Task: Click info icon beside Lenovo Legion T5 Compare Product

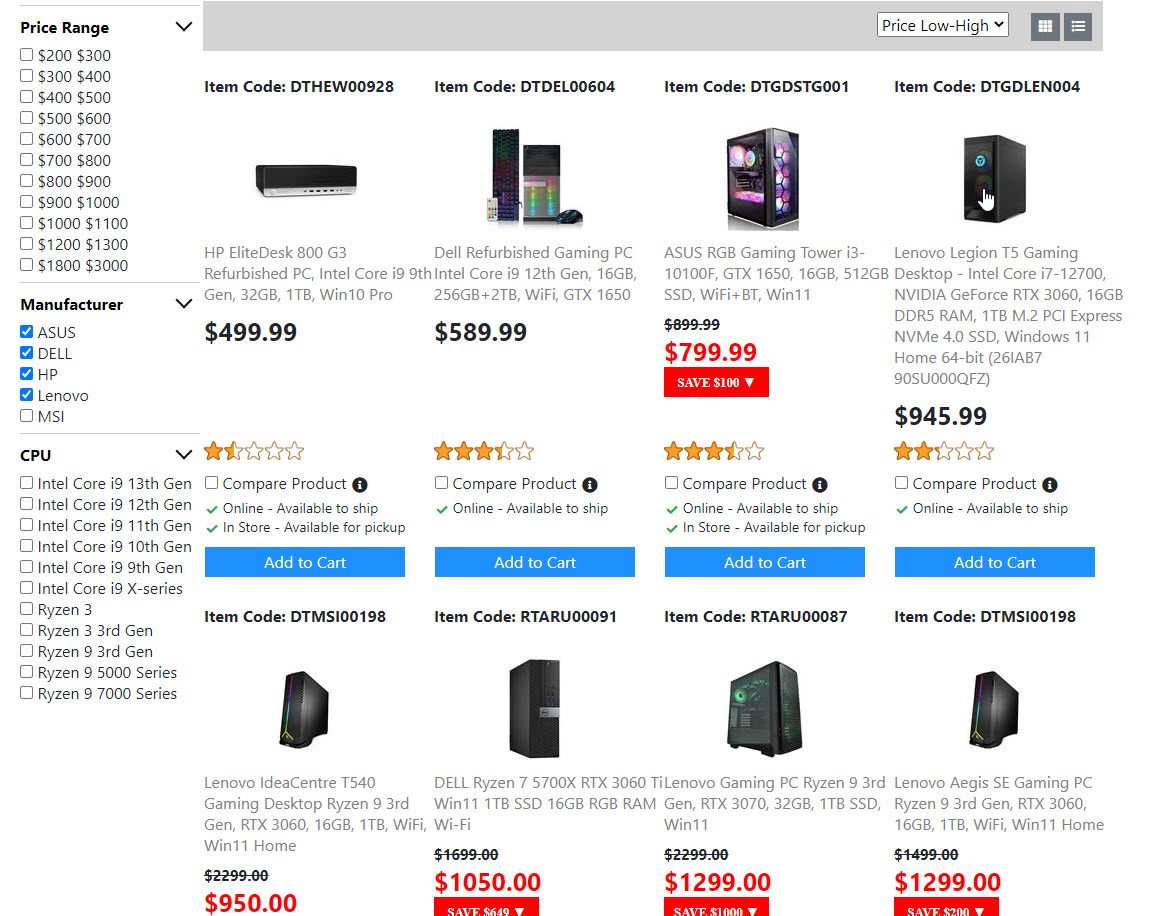Action: pos(1049,485)
